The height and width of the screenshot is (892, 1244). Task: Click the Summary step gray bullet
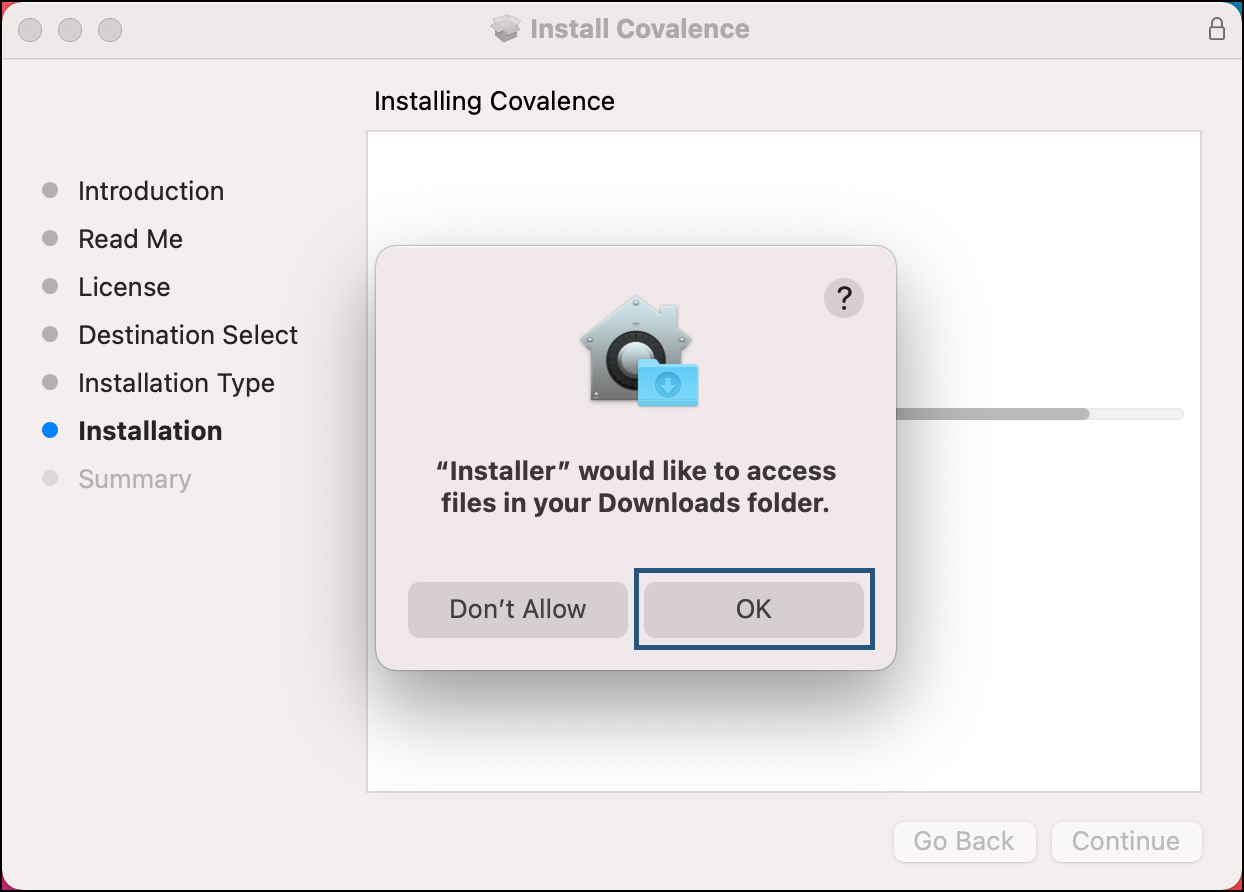(51, 479)
